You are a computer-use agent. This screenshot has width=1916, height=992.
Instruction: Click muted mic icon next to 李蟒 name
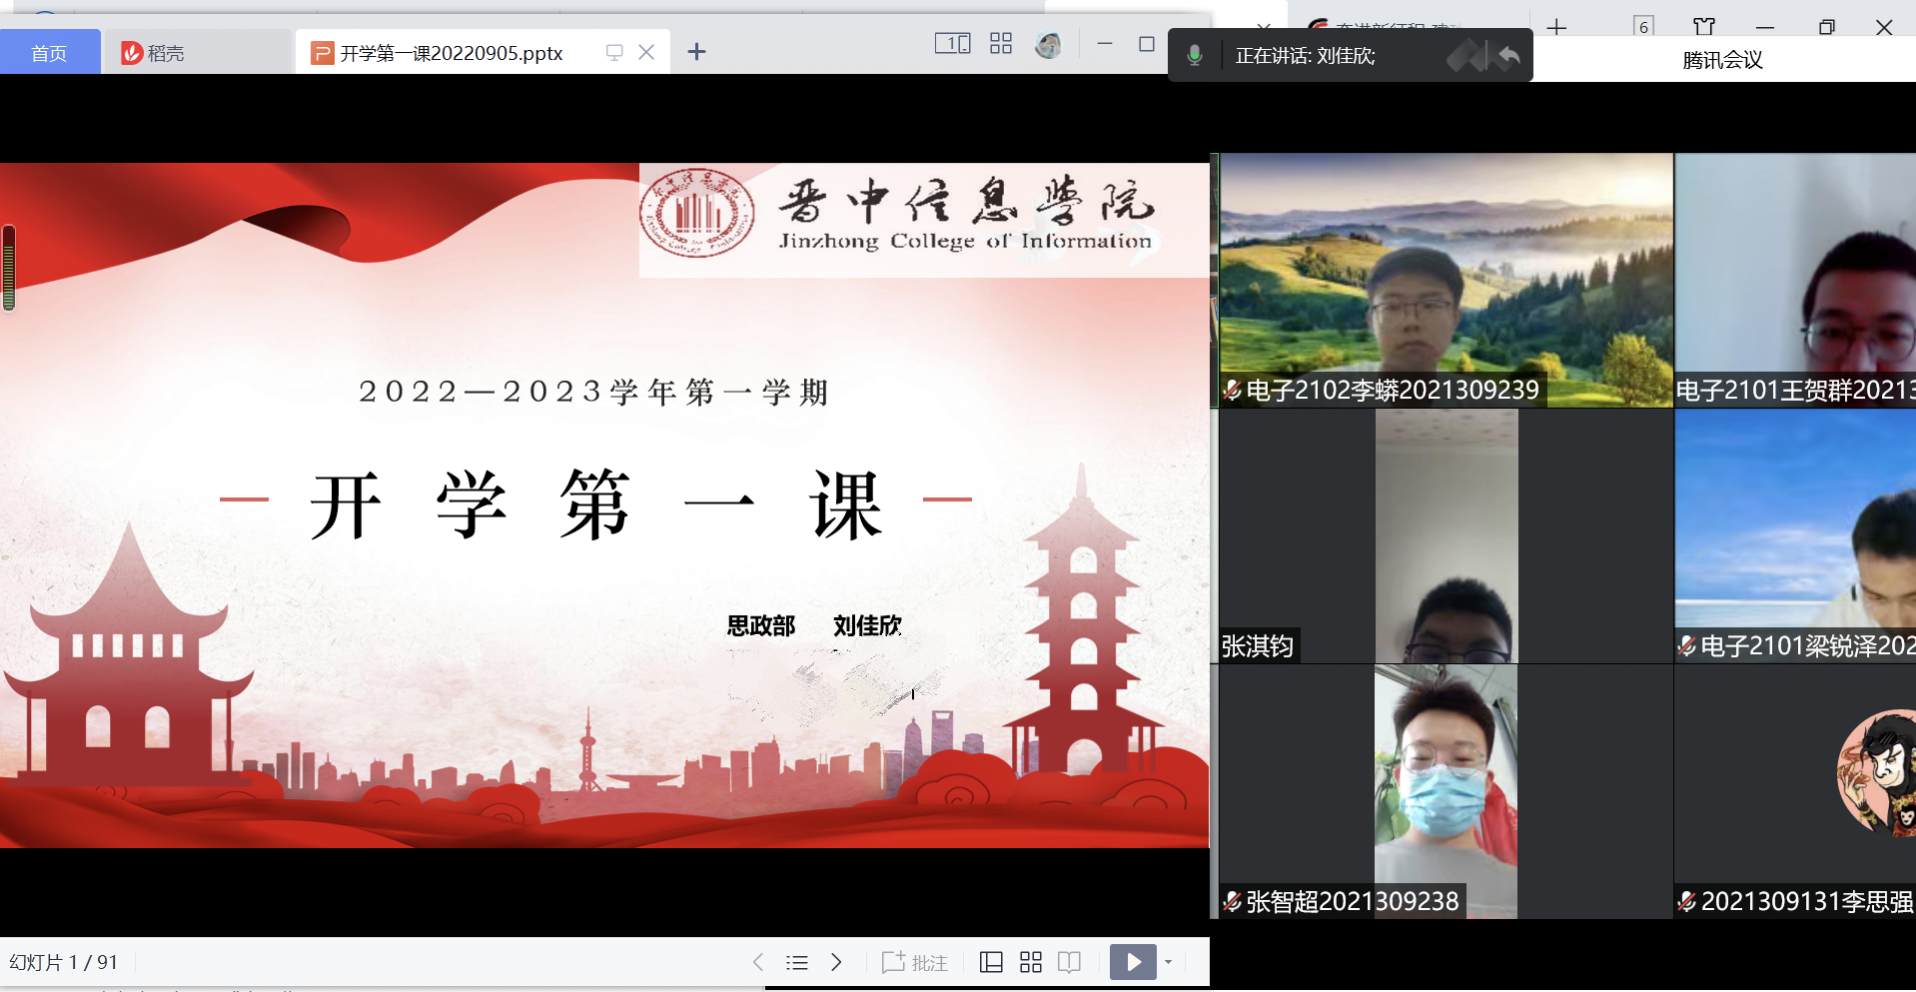(x=1233, y=390)
